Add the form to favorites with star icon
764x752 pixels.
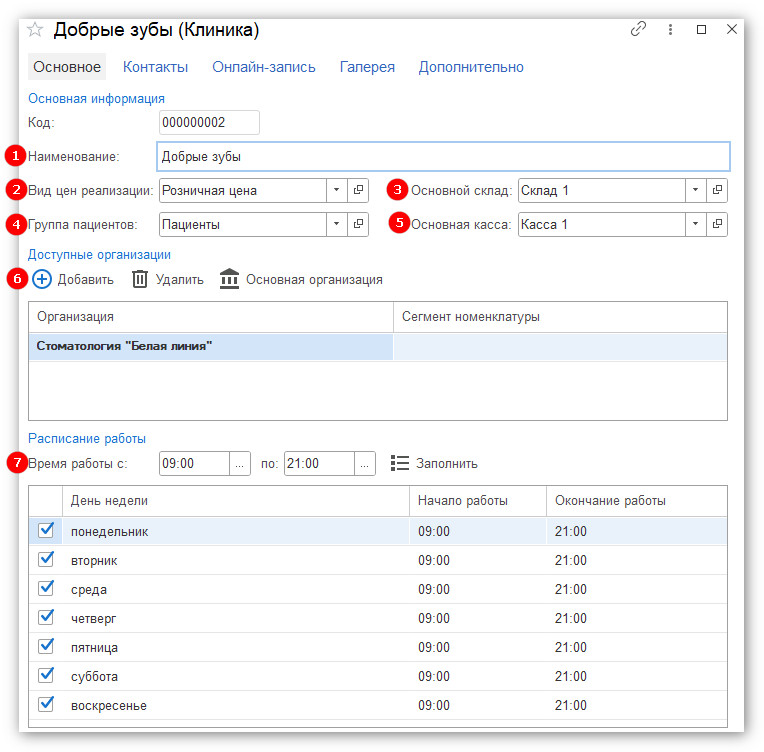click(x=35, y=30)
